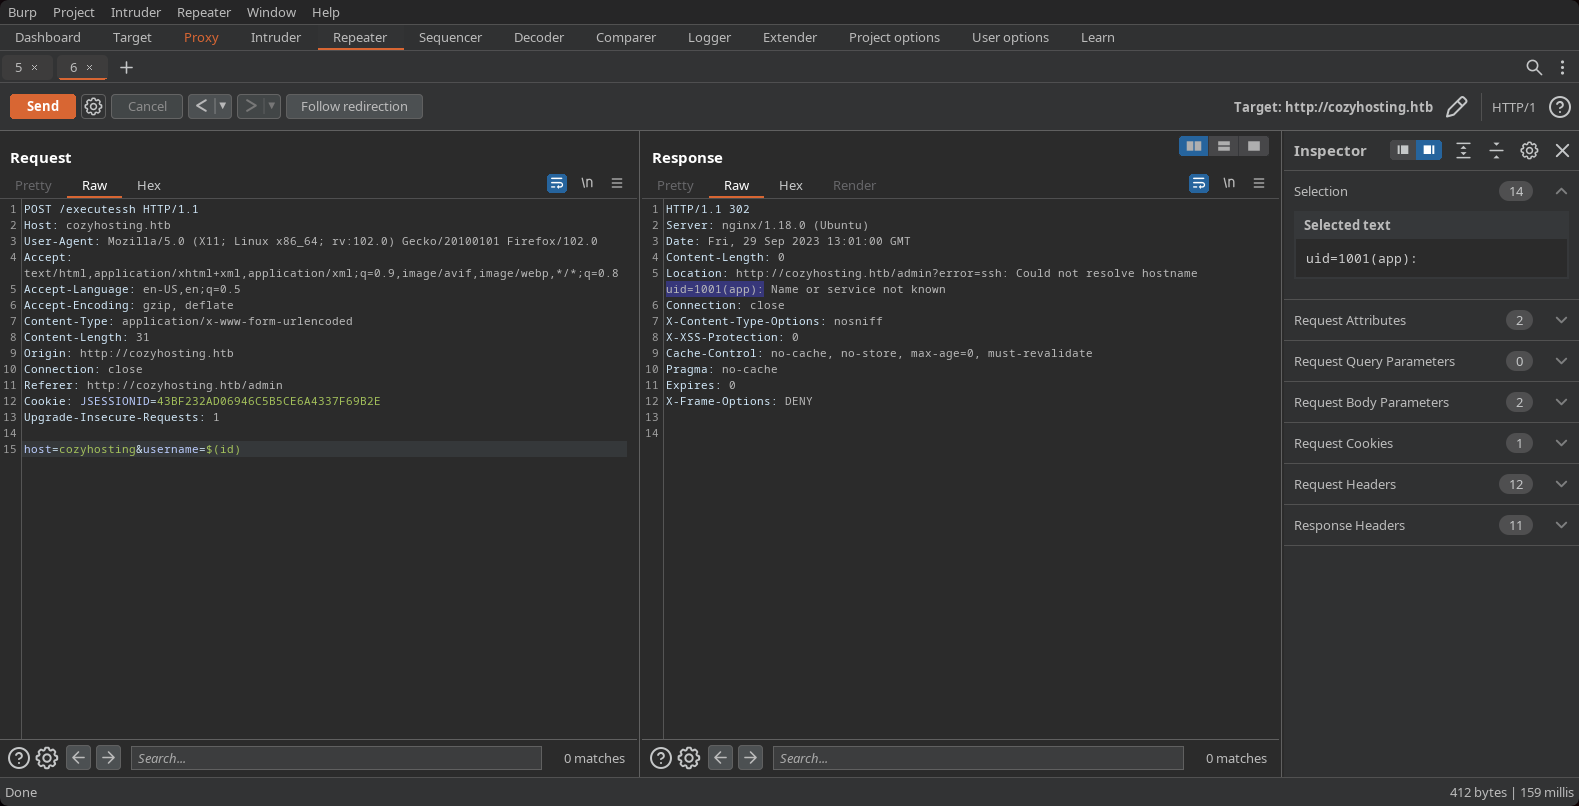Close the Inspector panel
1579x806 pixels.
coord(1562,150)
